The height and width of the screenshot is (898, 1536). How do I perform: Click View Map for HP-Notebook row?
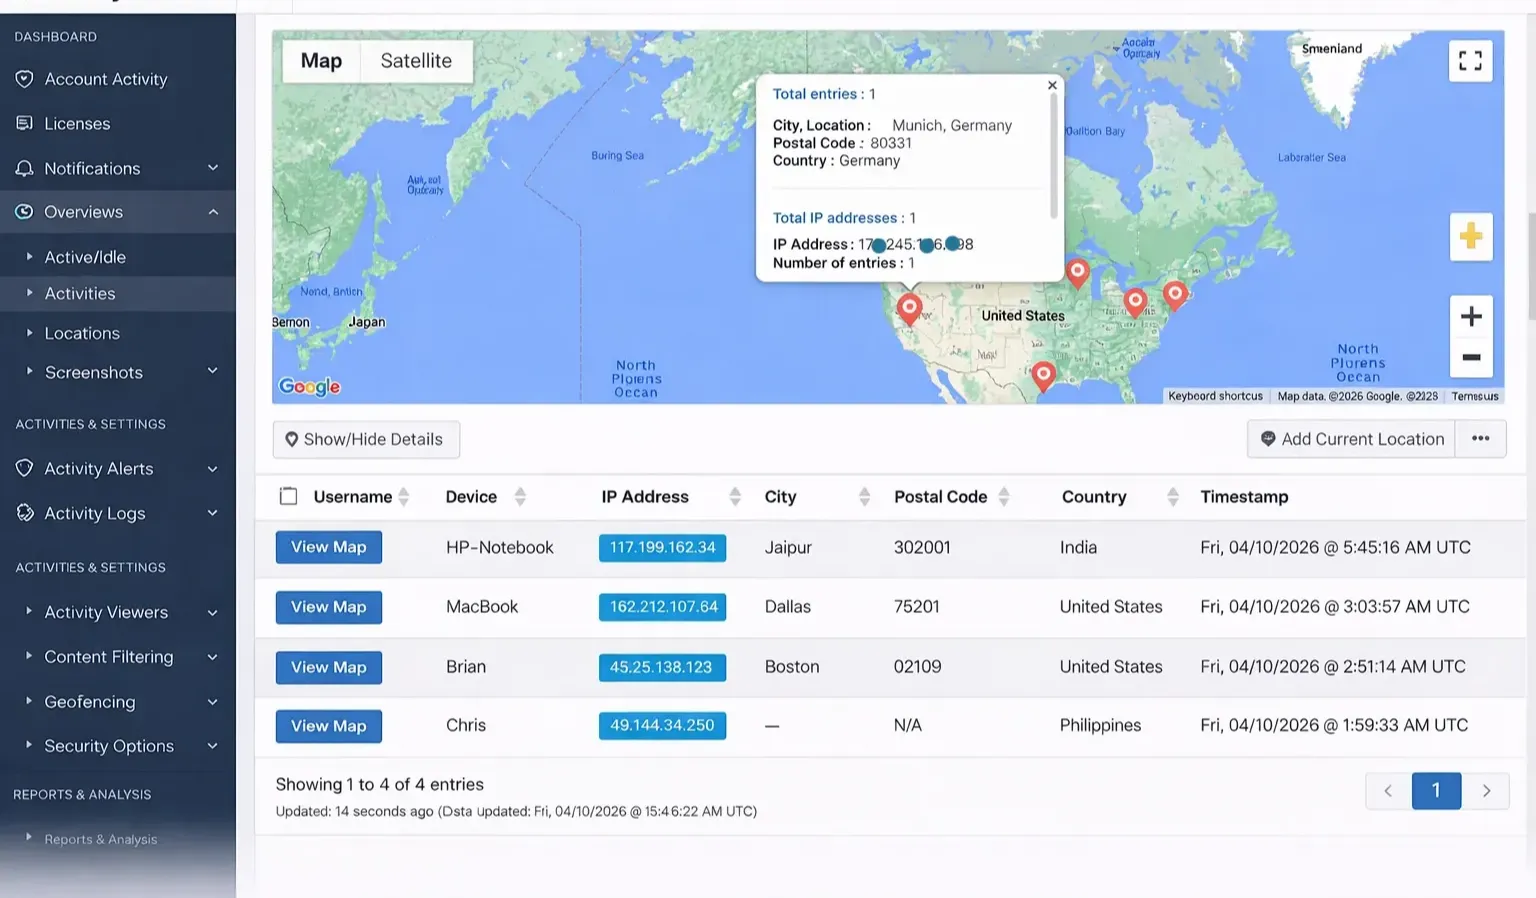pos(328,547)
